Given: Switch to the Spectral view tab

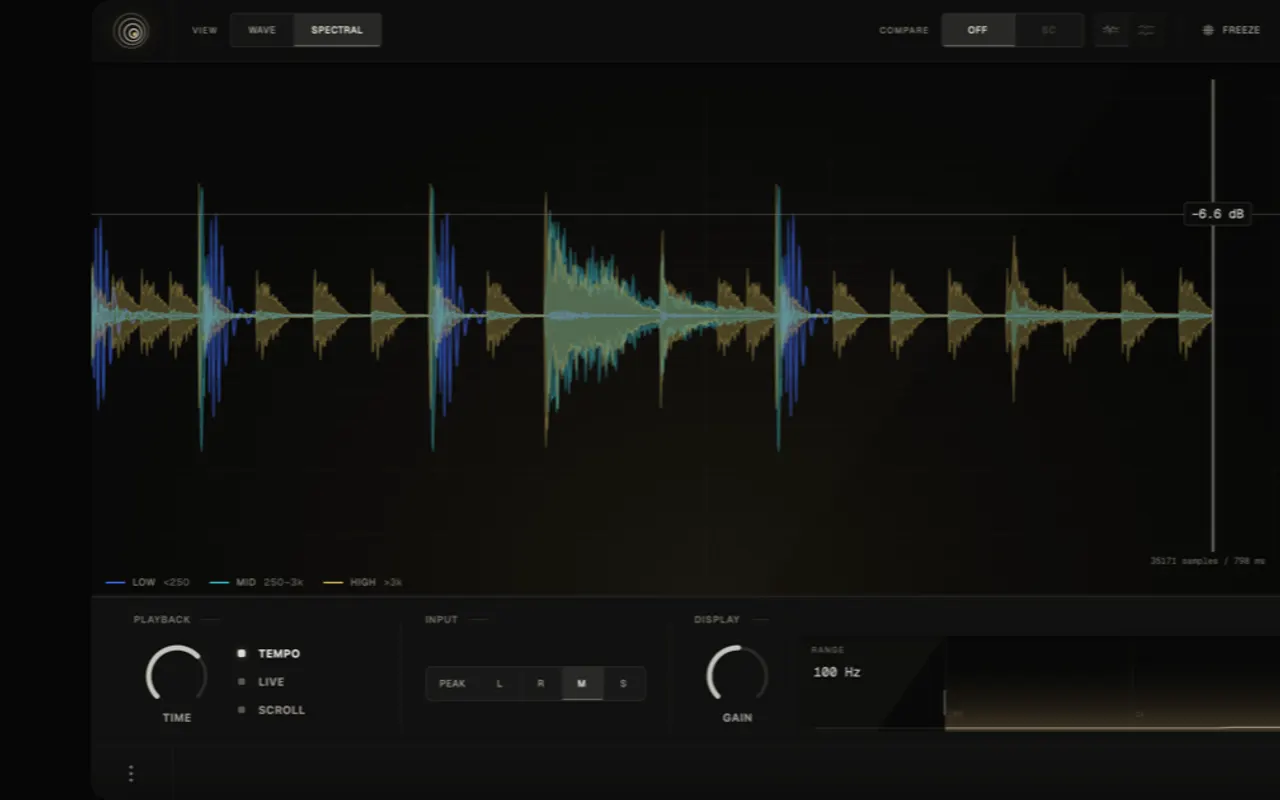Looking at the screenshot, I should click(x=337, y=30).
